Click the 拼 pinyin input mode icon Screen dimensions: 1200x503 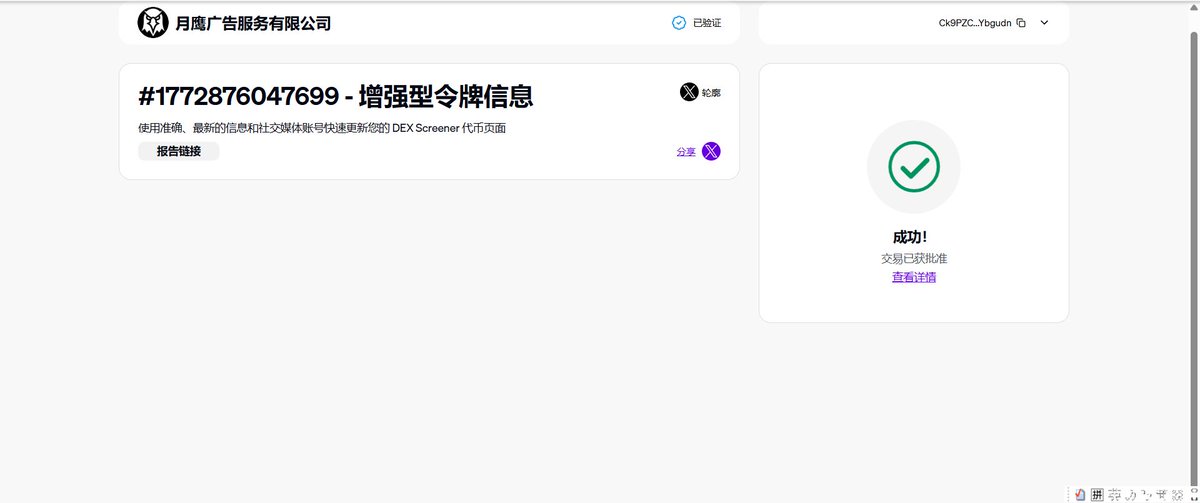(1098, 494)
